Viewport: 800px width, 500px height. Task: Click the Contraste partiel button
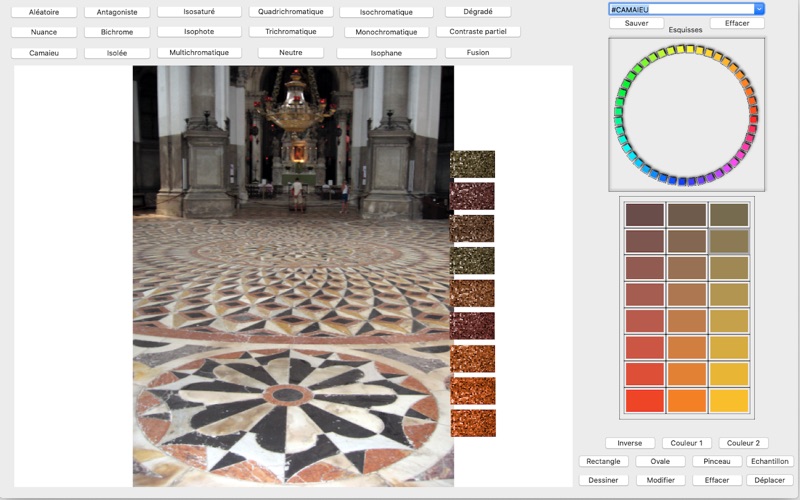[x=478, y=31]
